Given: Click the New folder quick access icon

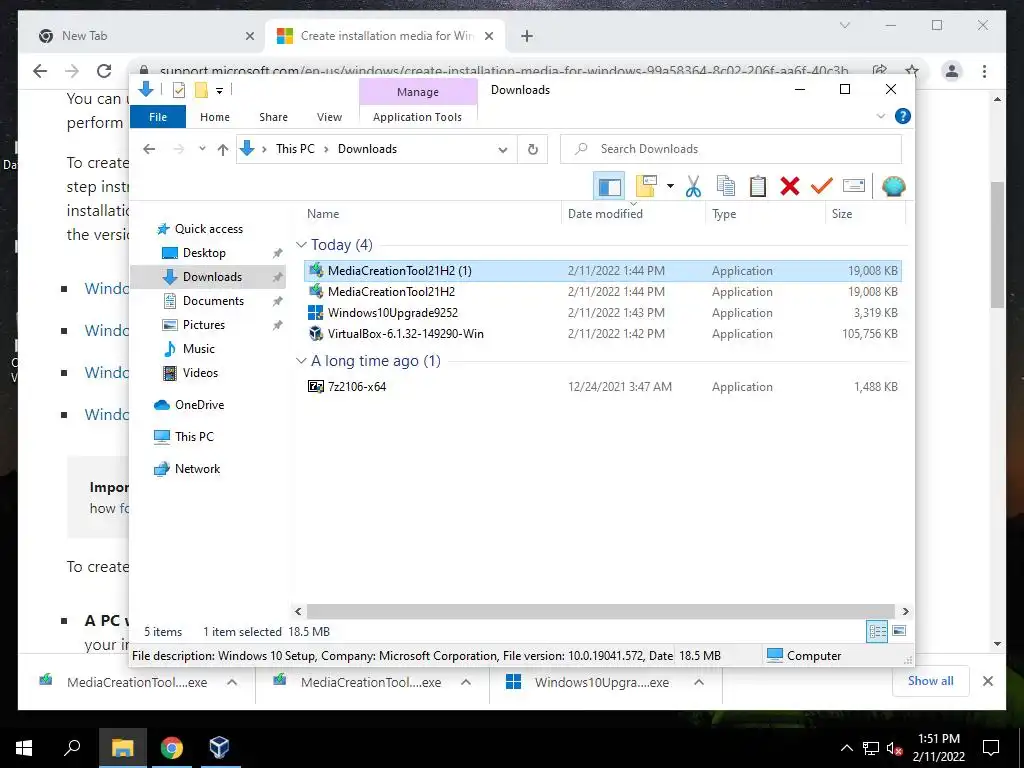Looking at the screenshot, I should [201, 90].
